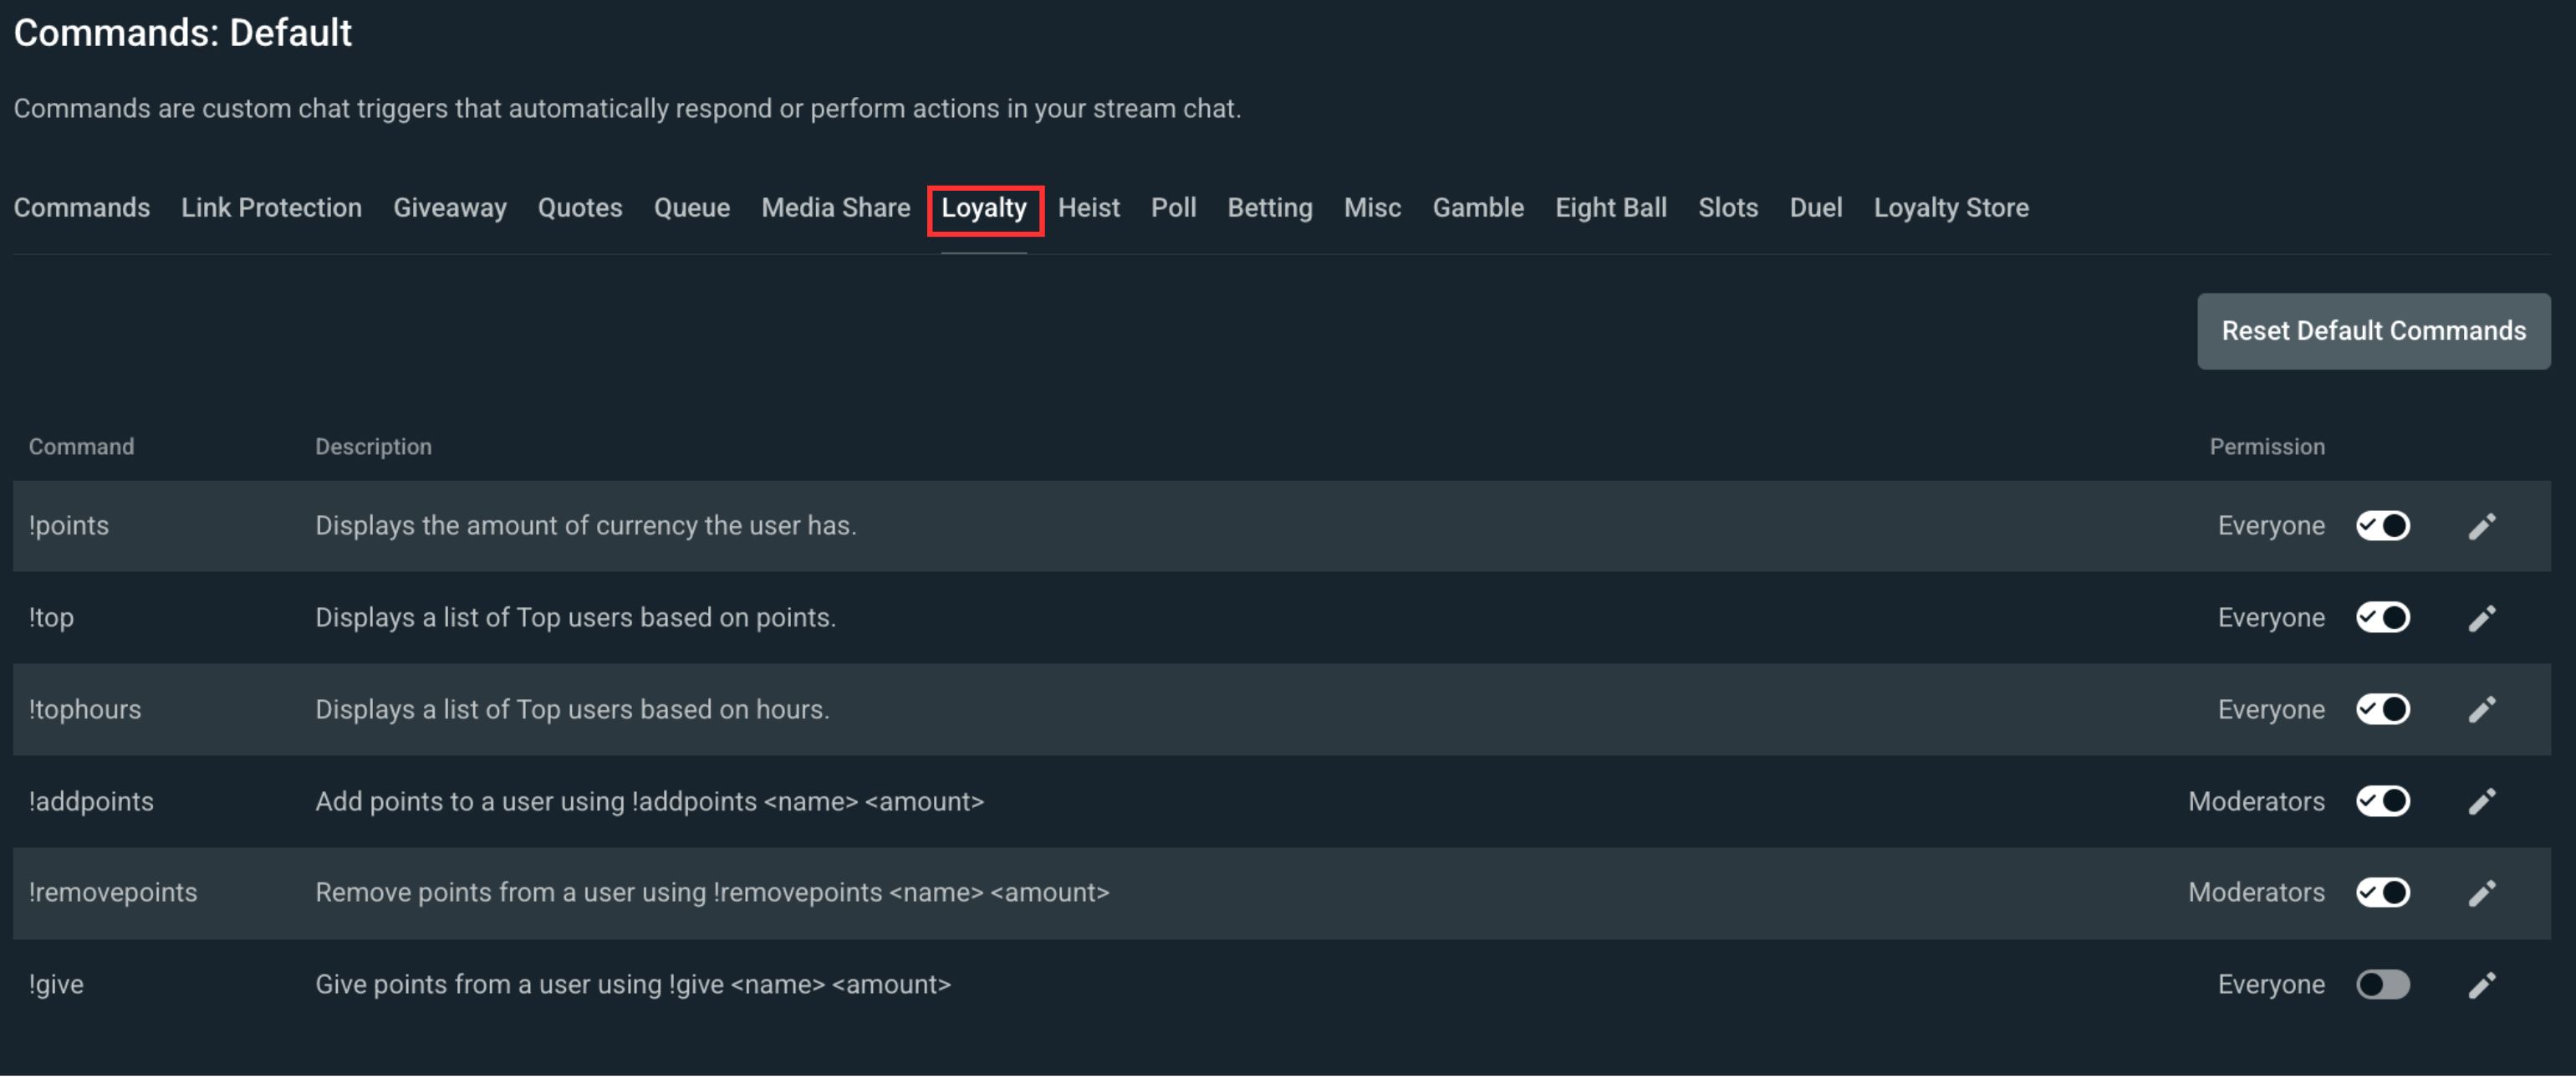2576x1079 pixels.
Task: Click description "Displays a list of Top users based on hours."
Action: click(x=572, y=710)
